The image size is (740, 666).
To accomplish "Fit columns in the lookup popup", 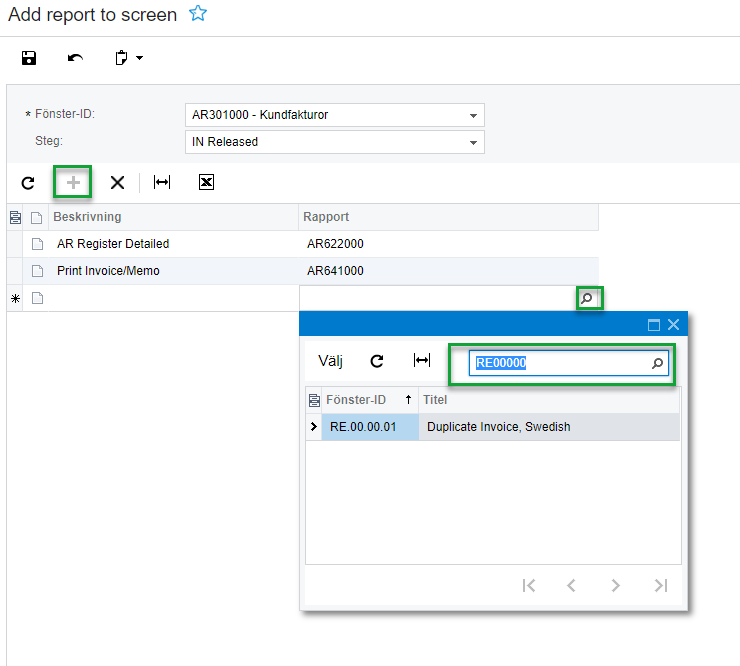I will (421, 361).
